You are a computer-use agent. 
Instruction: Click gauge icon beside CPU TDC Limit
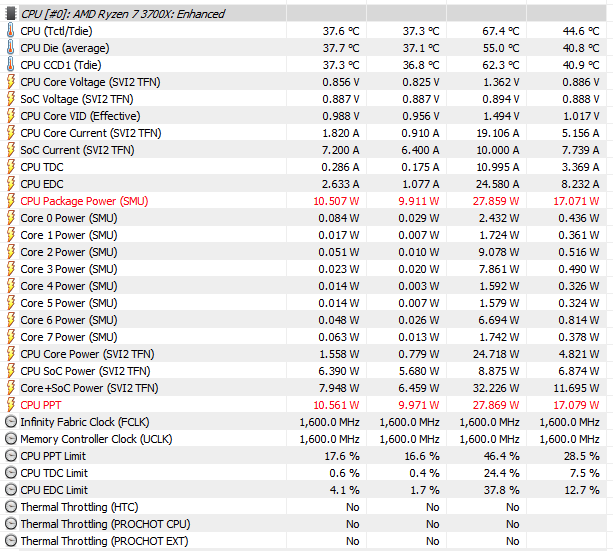(x=11, y=473)
